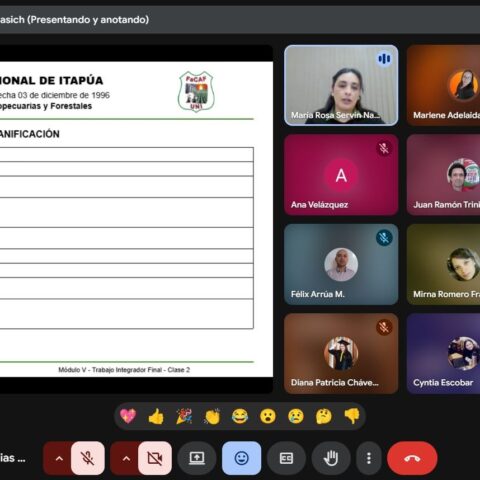The image size is (480, 480).
Task: Open the more options menu
Action: (x=369, y=458)
